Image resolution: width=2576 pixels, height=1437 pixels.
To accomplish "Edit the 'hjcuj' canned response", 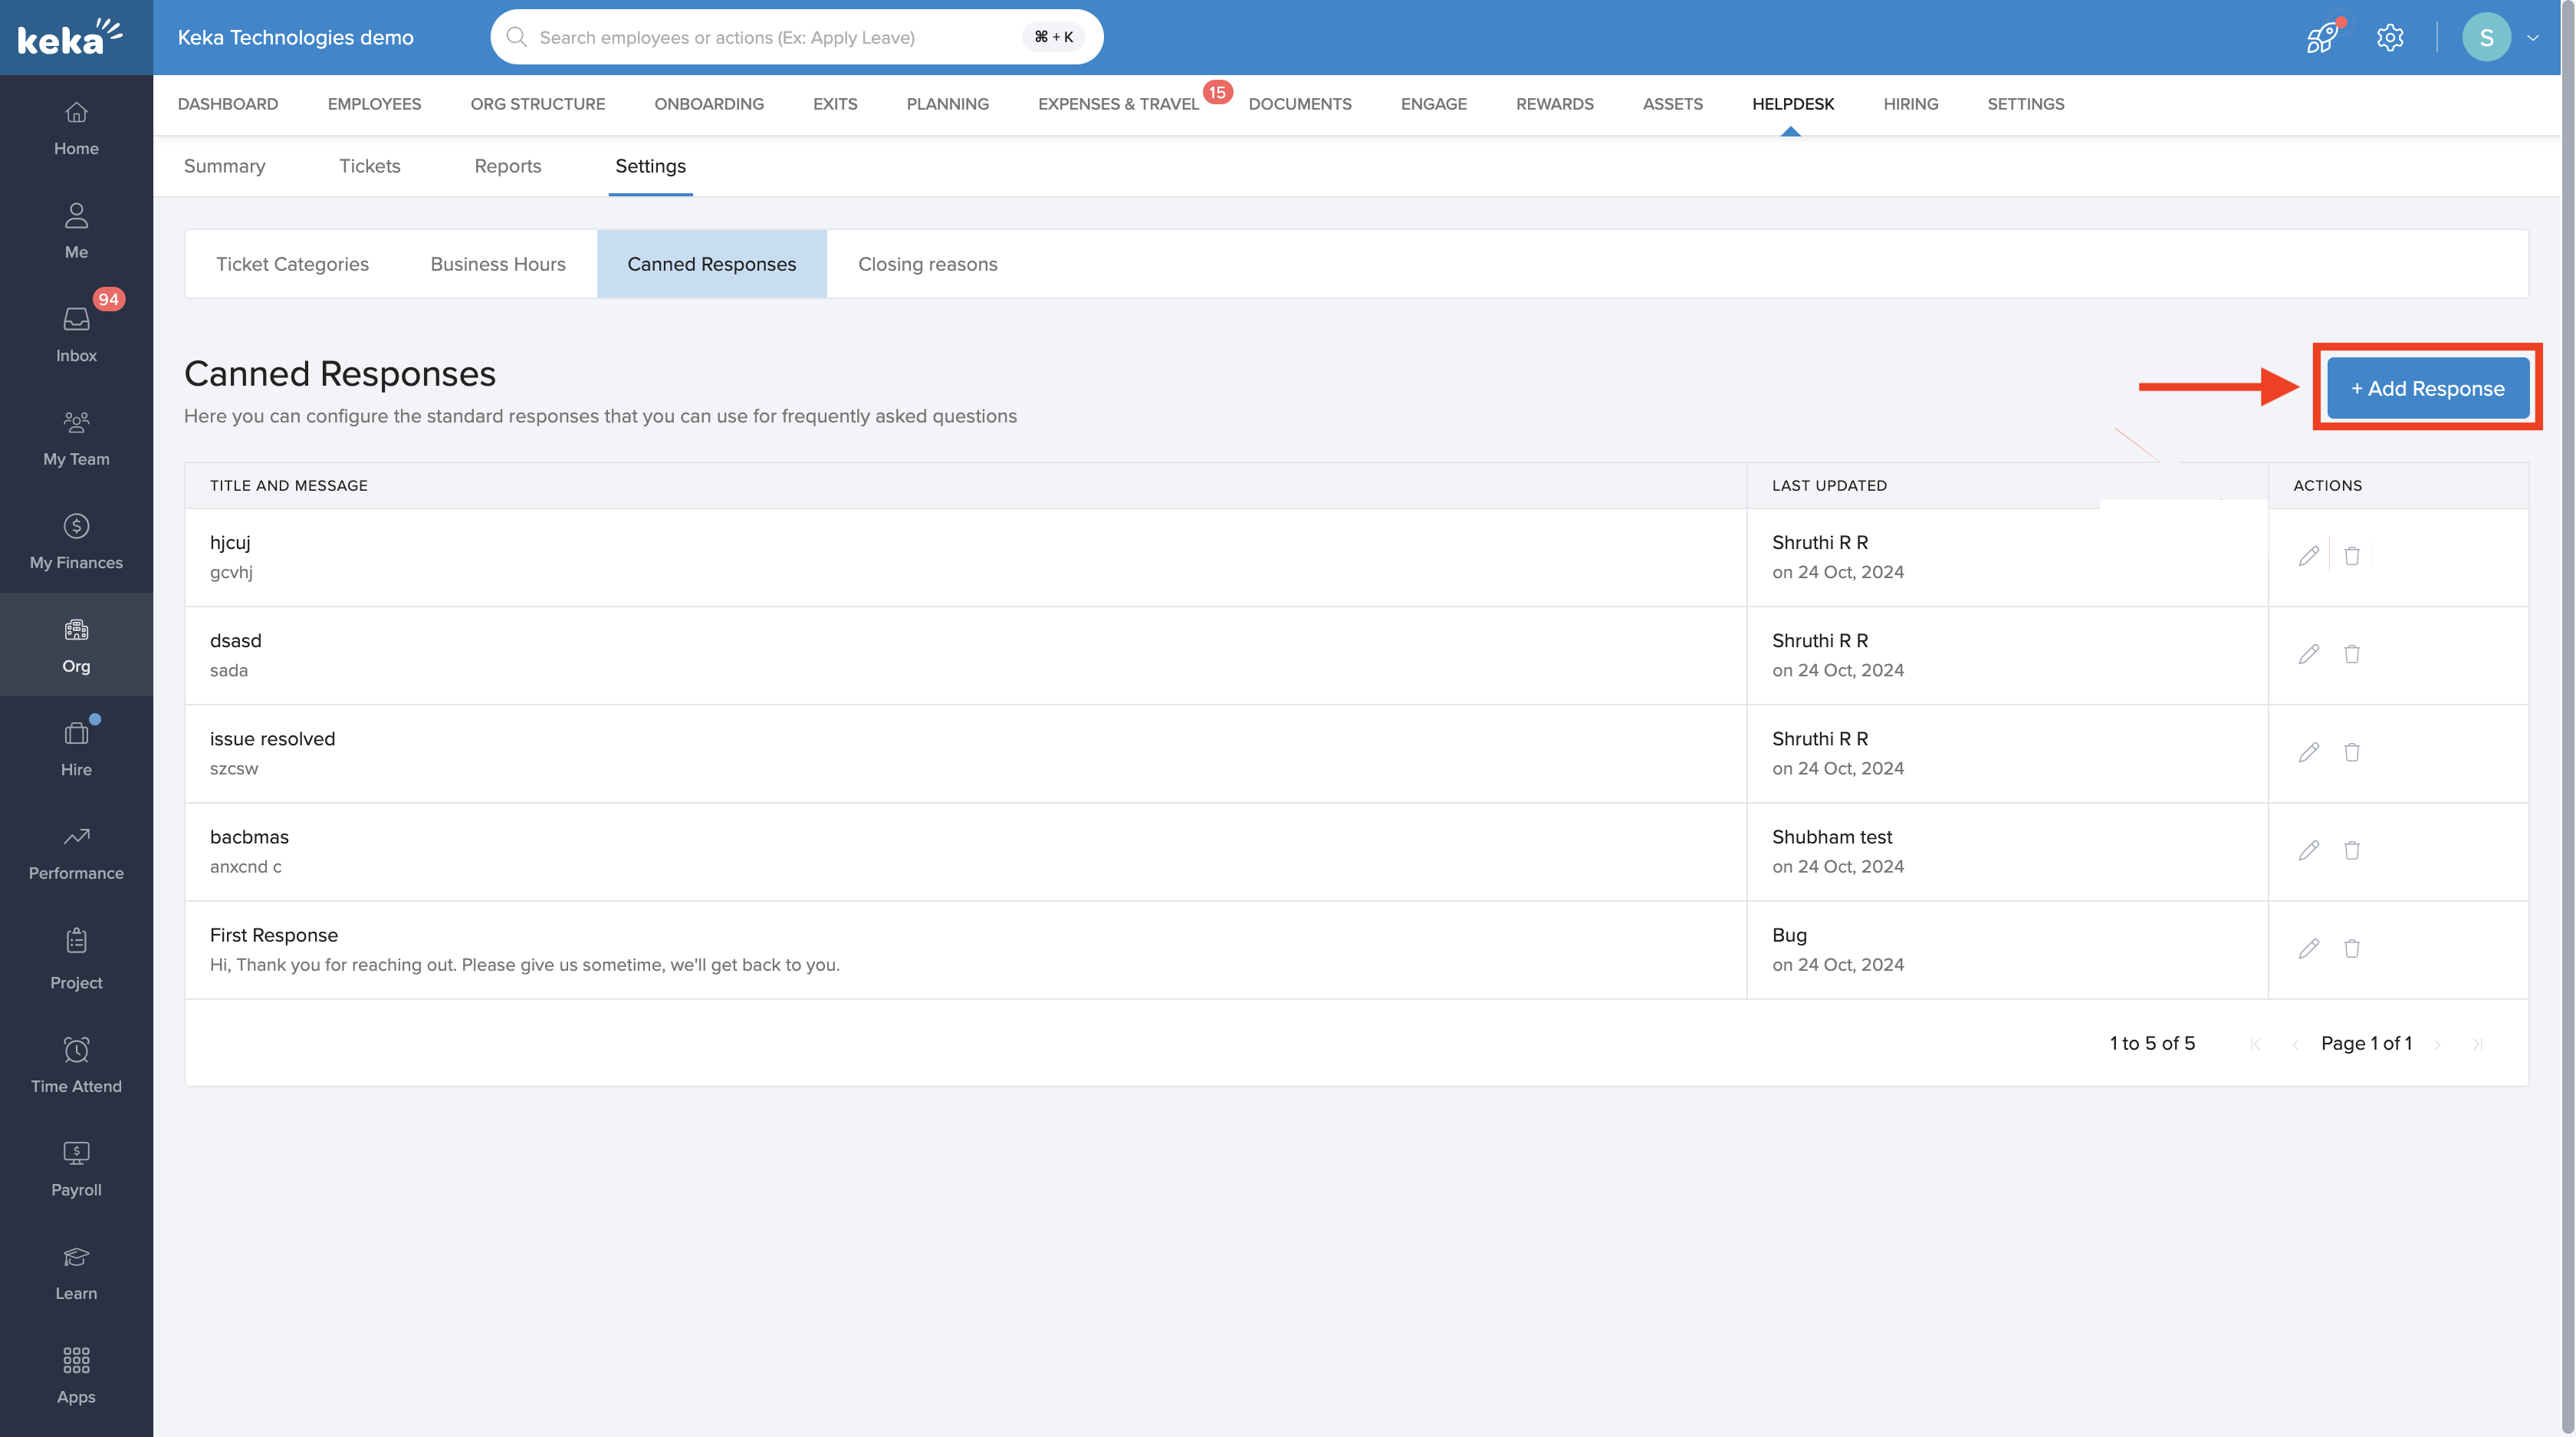I will [x=2308, y=556].
